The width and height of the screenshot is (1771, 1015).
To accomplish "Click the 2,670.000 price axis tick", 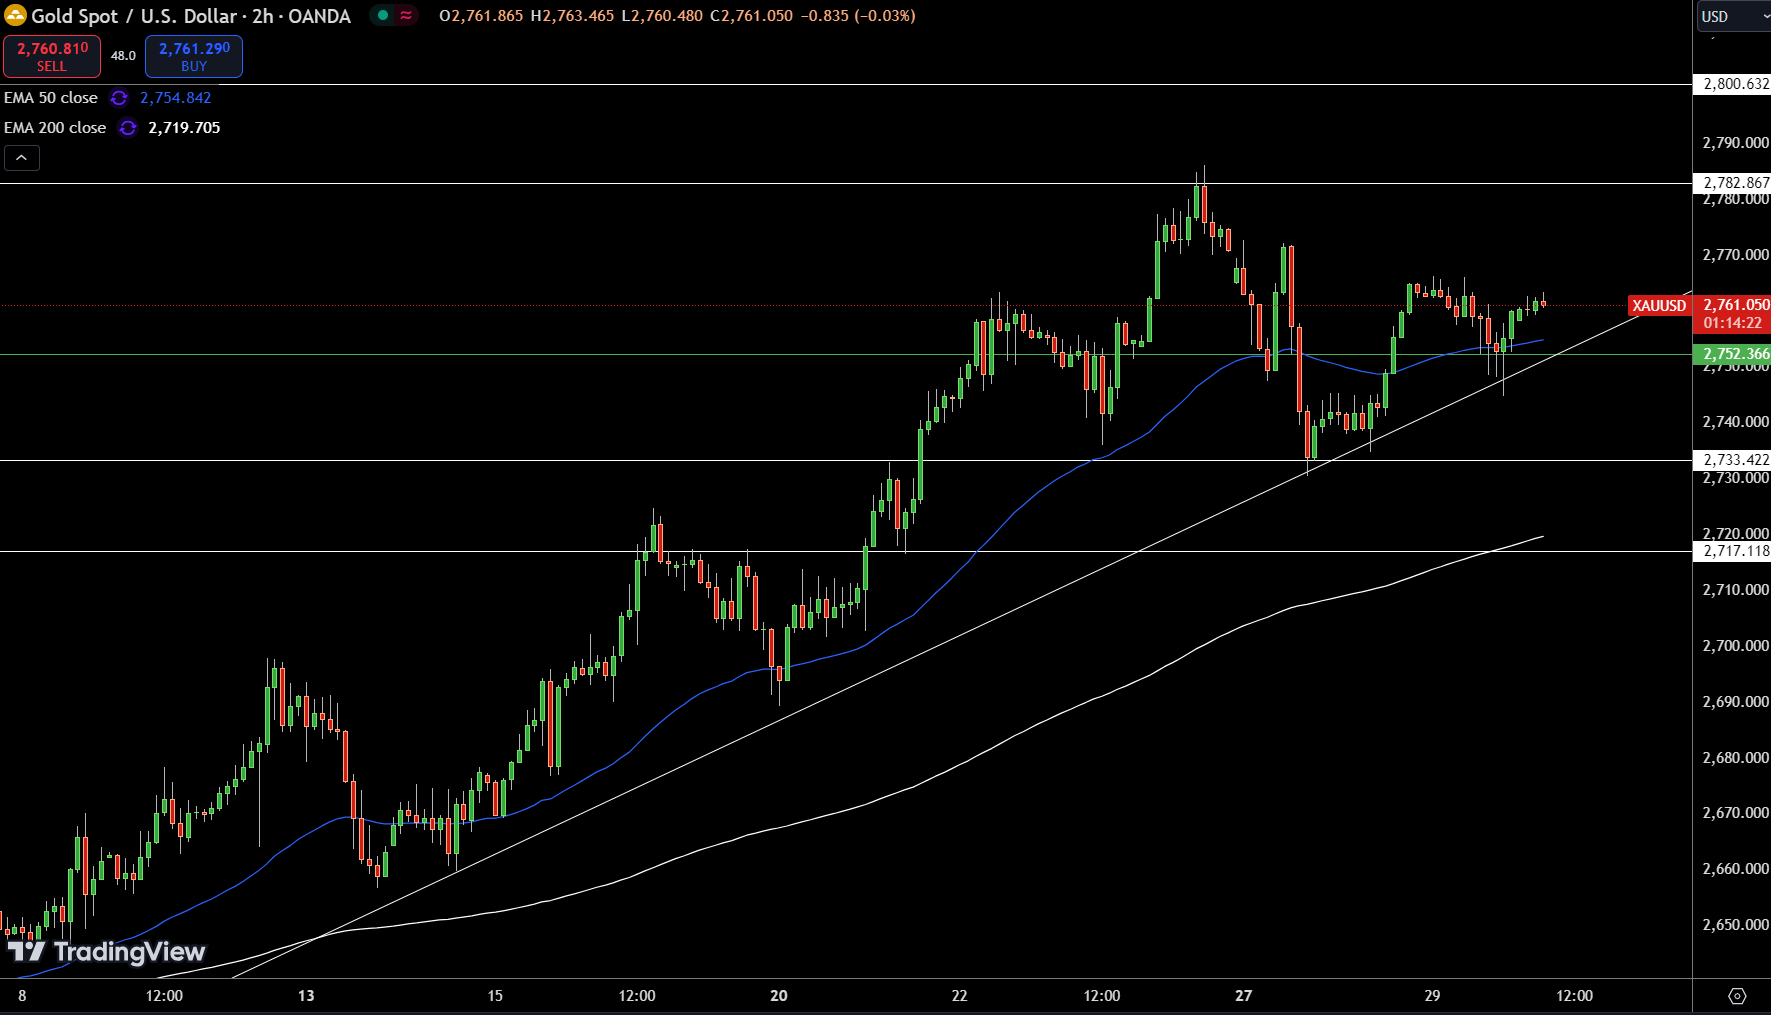I will point(1736,813).
